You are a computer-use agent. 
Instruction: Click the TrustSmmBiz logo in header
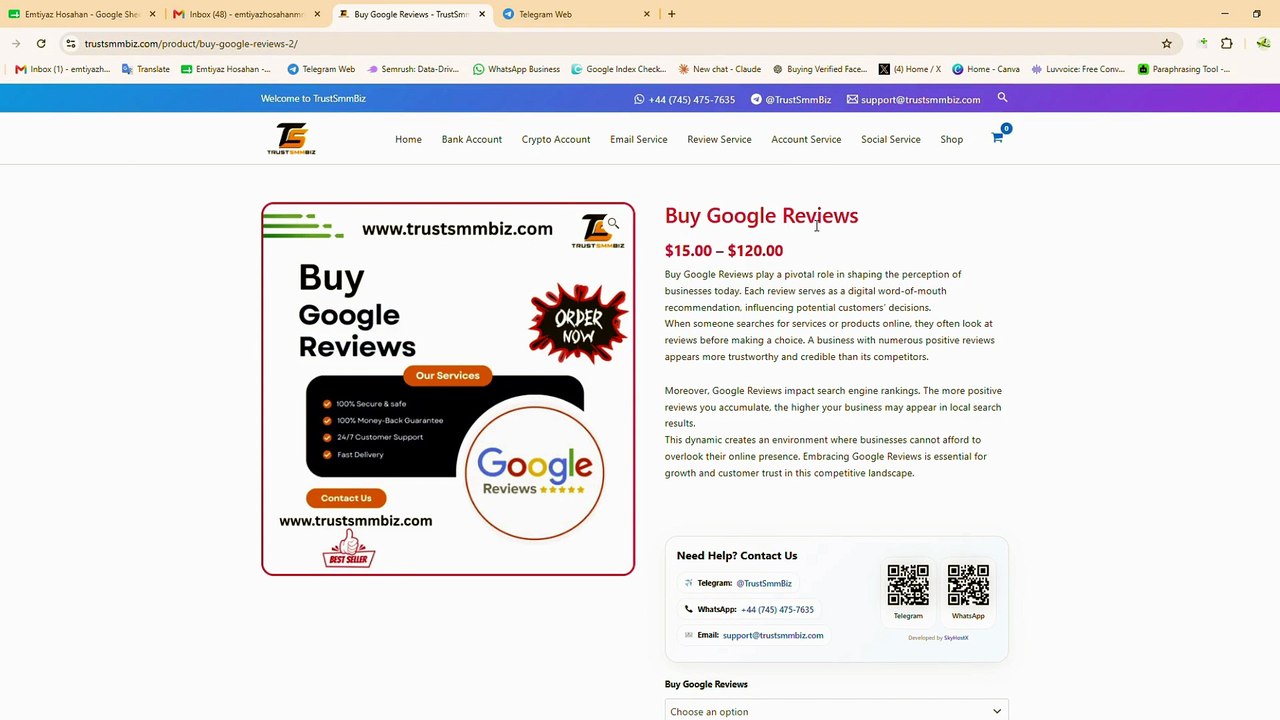click(x=291, y=139)
